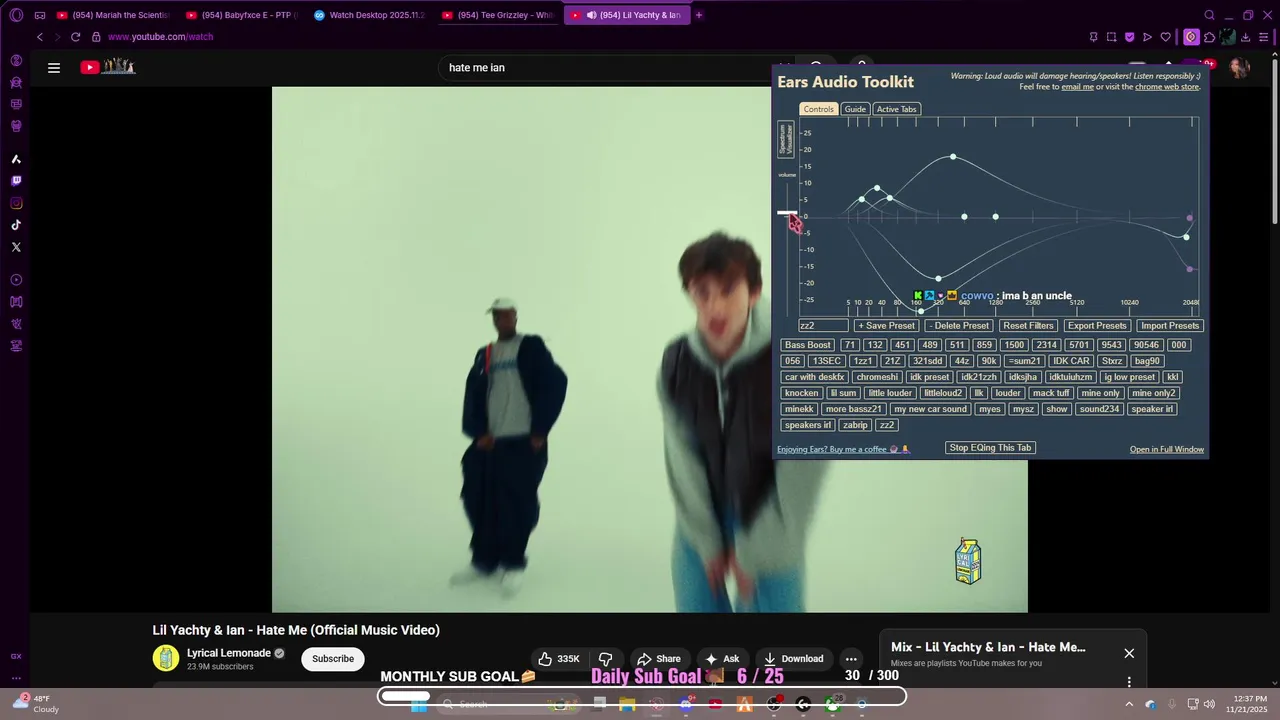Open a new tab with plus button

[x=699, y=15]
